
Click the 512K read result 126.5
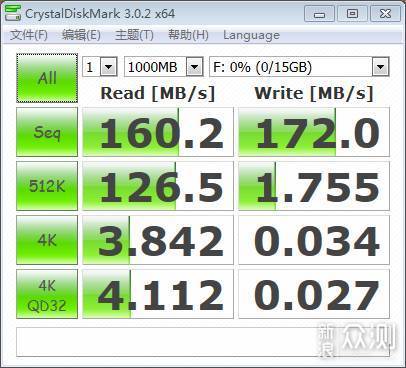(158, 186)
